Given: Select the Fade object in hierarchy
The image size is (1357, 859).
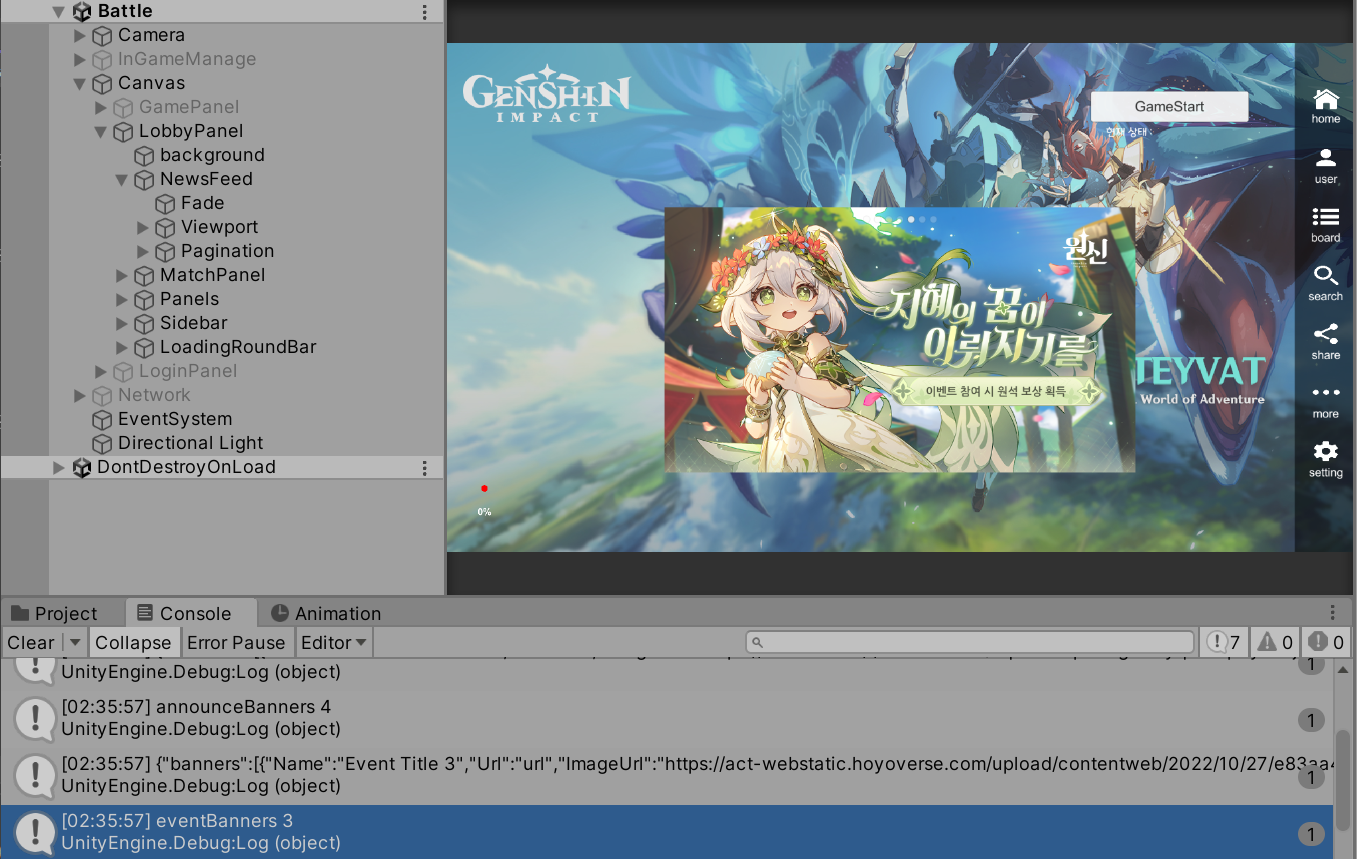Looking at the screenshot, I should pyautogui.click(x=202, y=203).
